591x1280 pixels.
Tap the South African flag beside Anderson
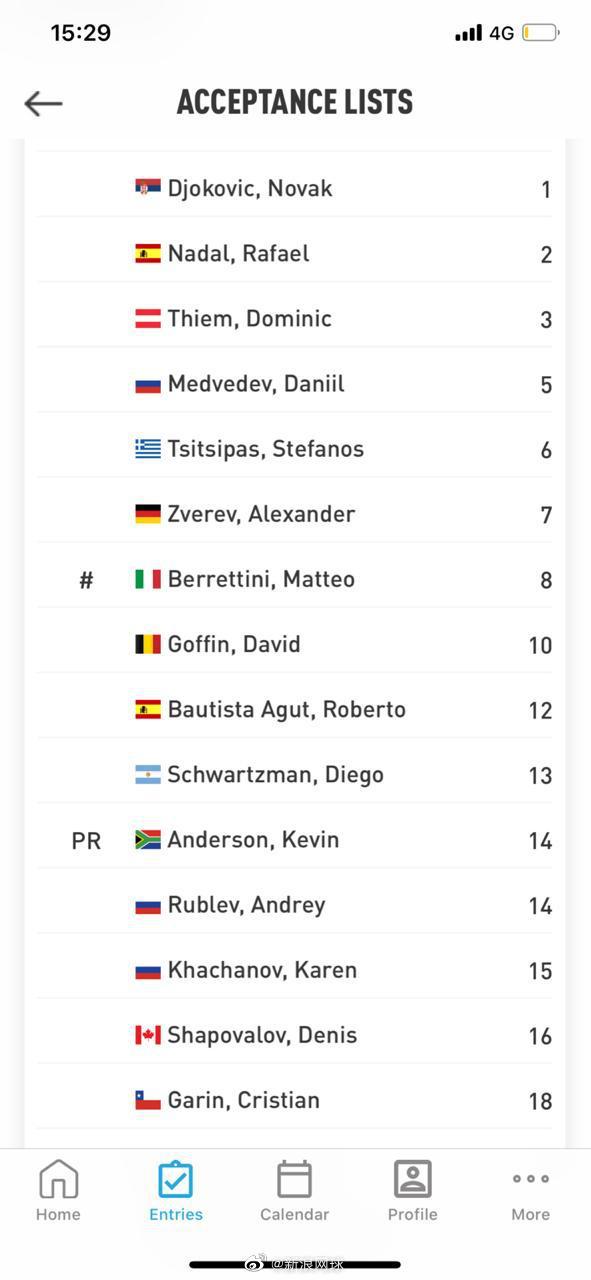tap(148, 840)
